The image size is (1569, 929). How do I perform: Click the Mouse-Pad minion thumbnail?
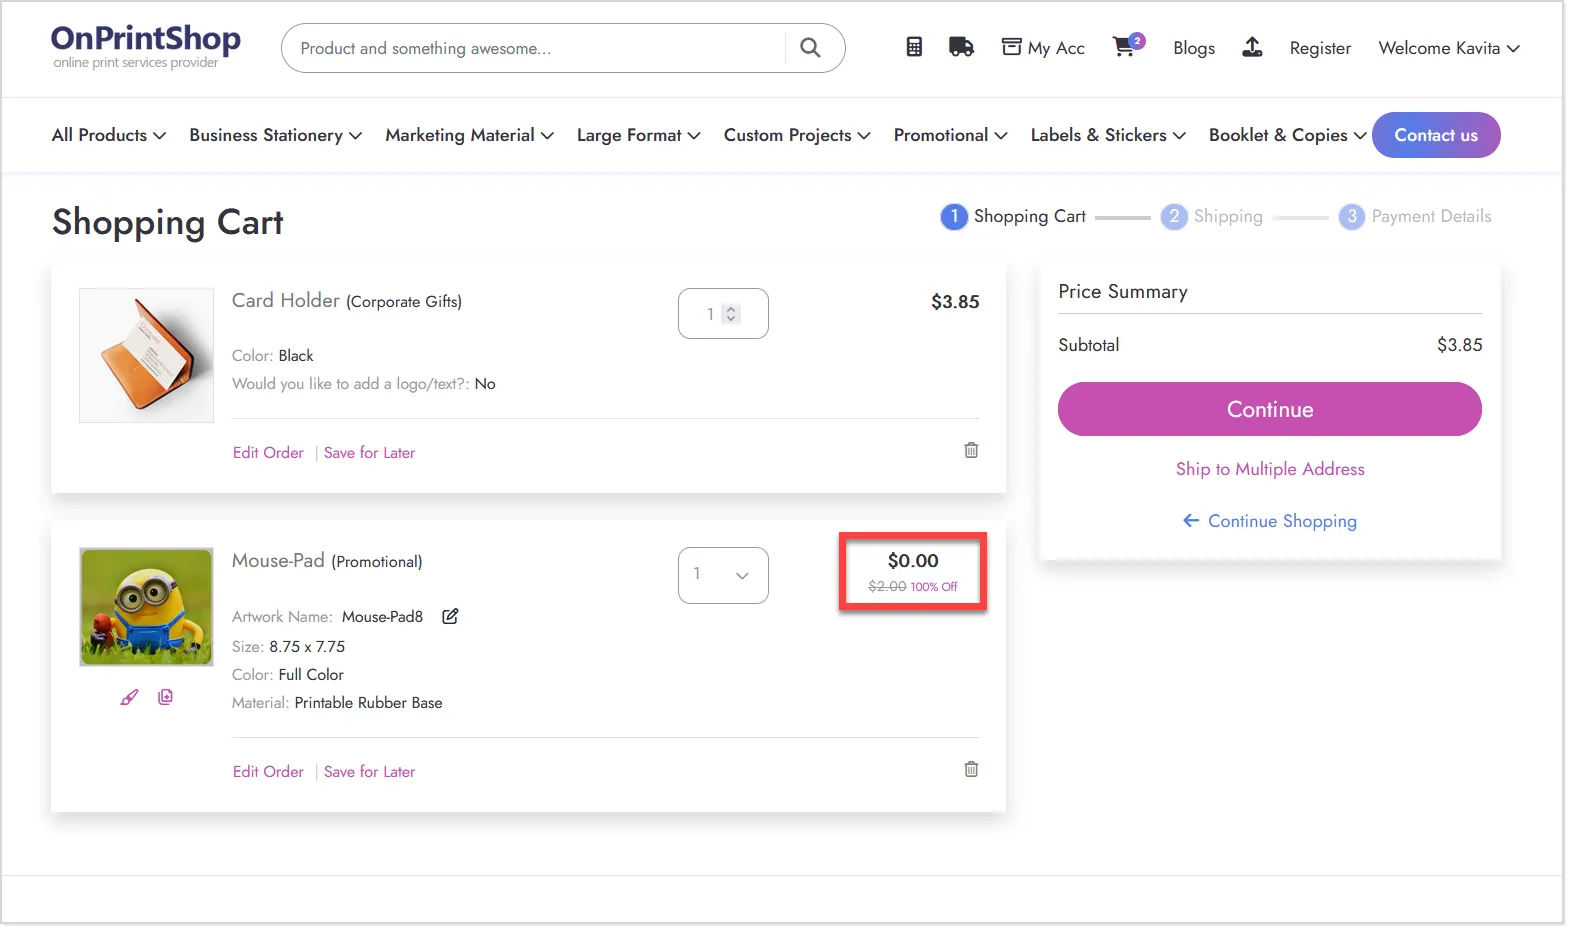pos(146,606)
